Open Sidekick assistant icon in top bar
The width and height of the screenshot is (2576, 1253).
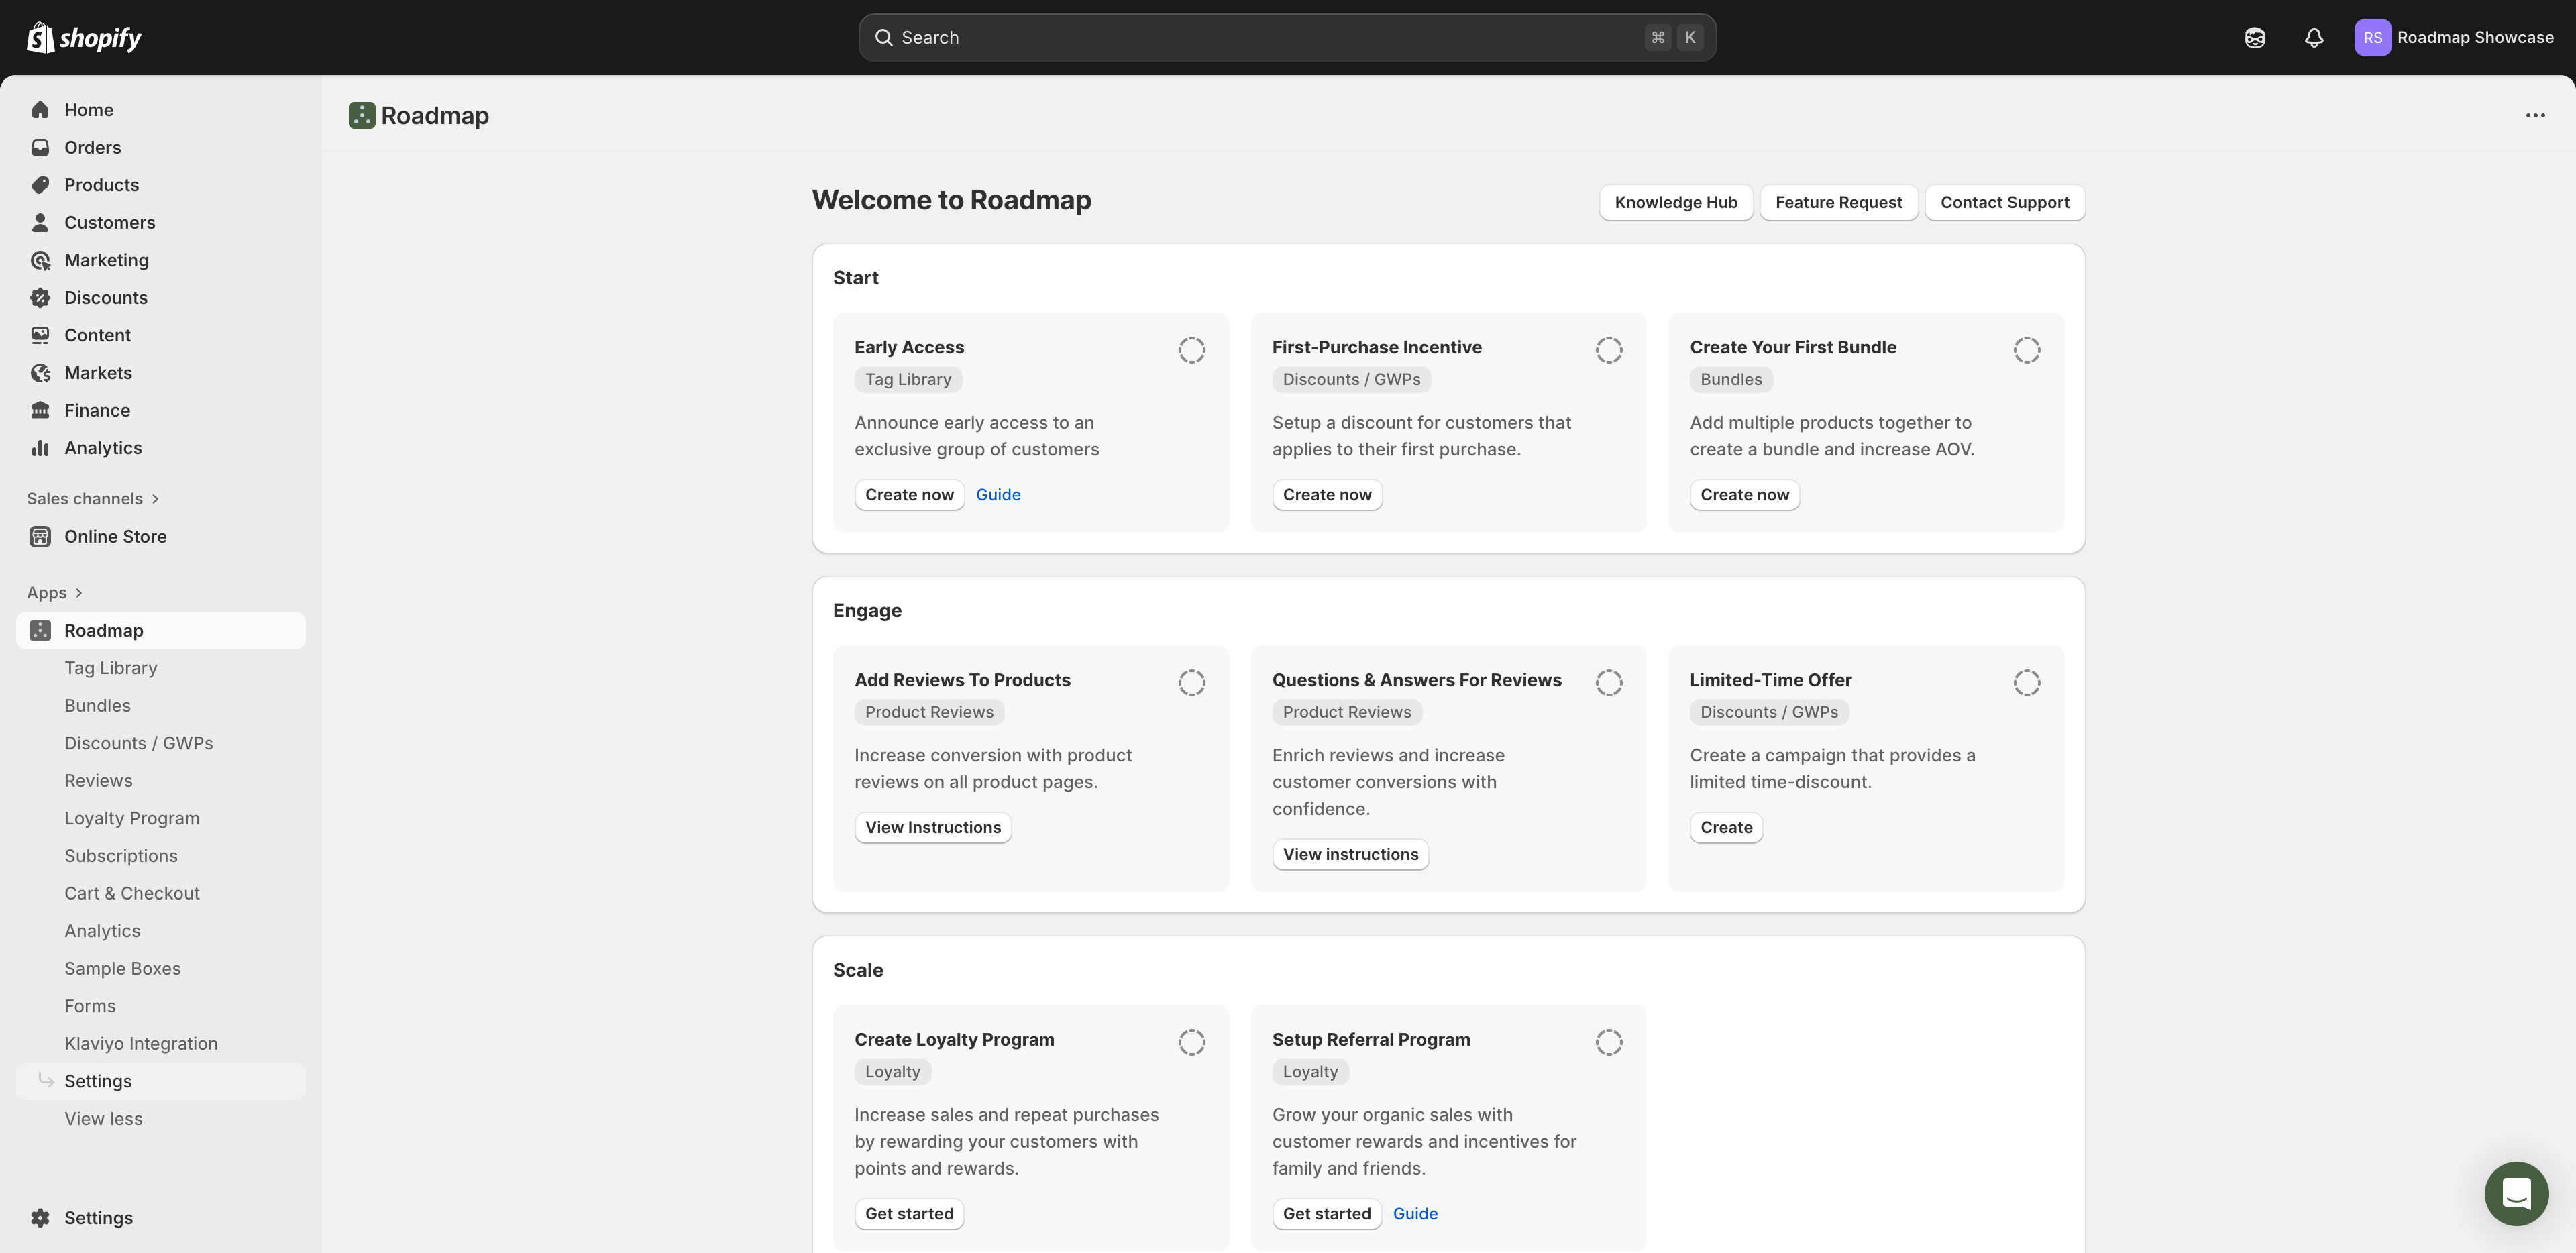[x=2254, y=37]
